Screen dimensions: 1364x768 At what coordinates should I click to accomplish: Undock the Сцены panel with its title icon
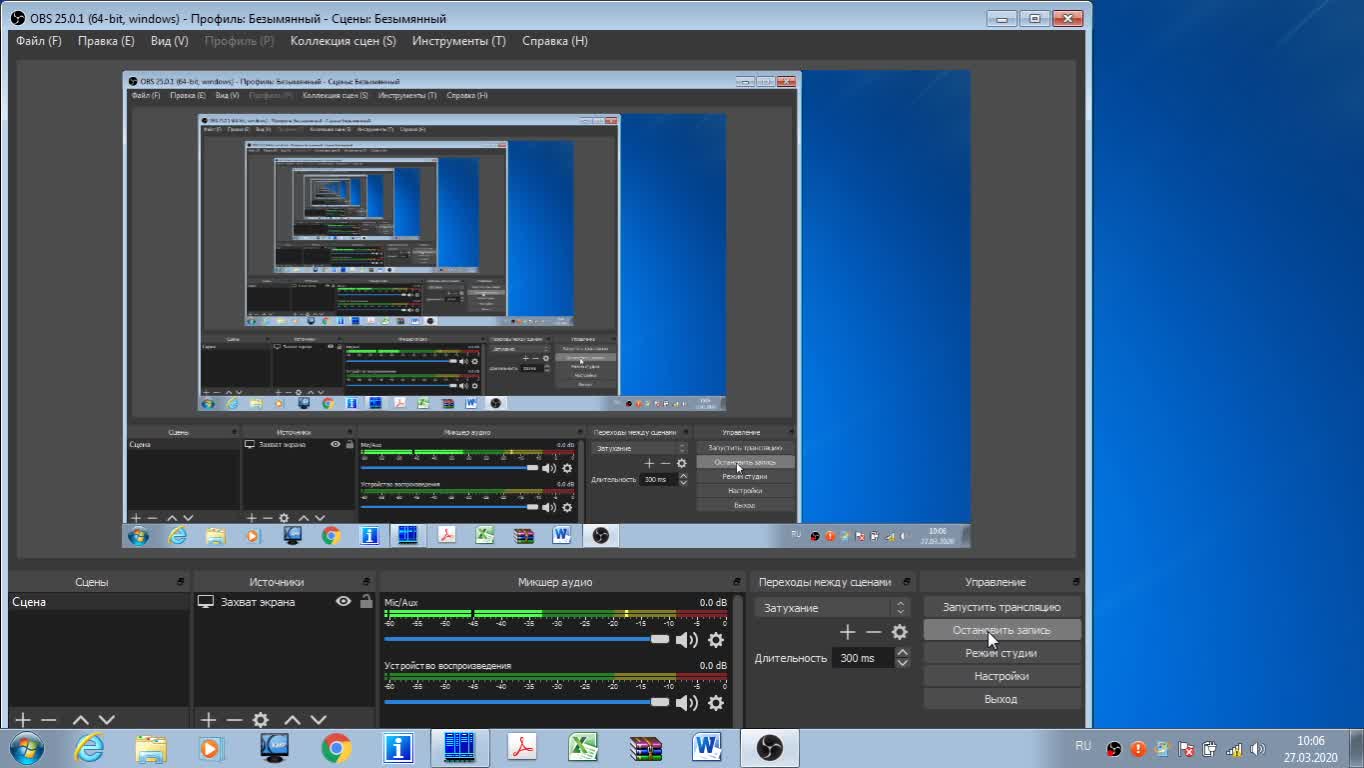[x=180, y=581]
